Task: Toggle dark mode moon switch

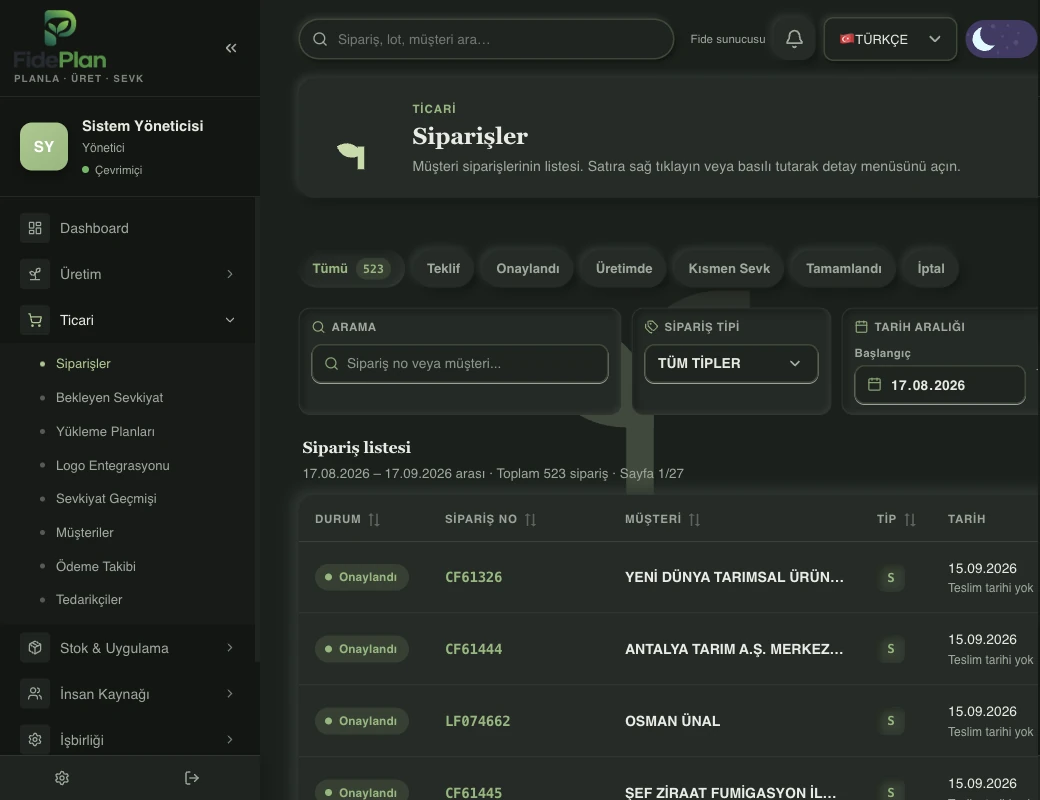Action: click(1002, 39)
